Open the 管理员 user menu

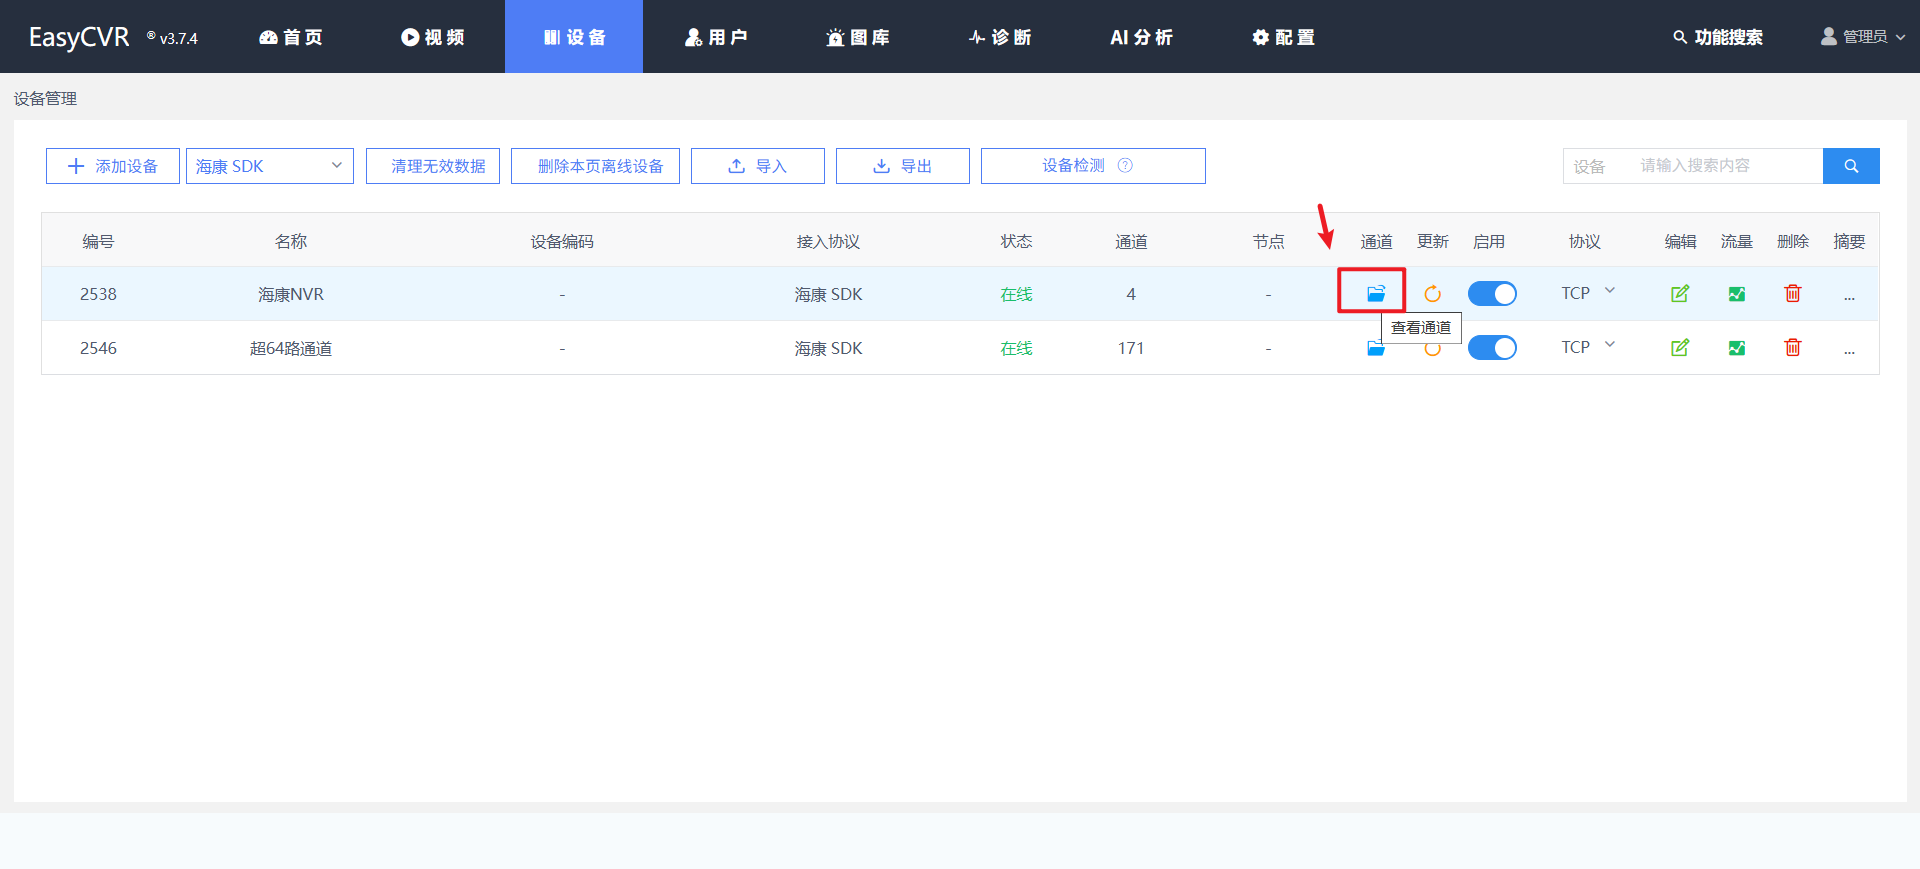(1862, 37)
